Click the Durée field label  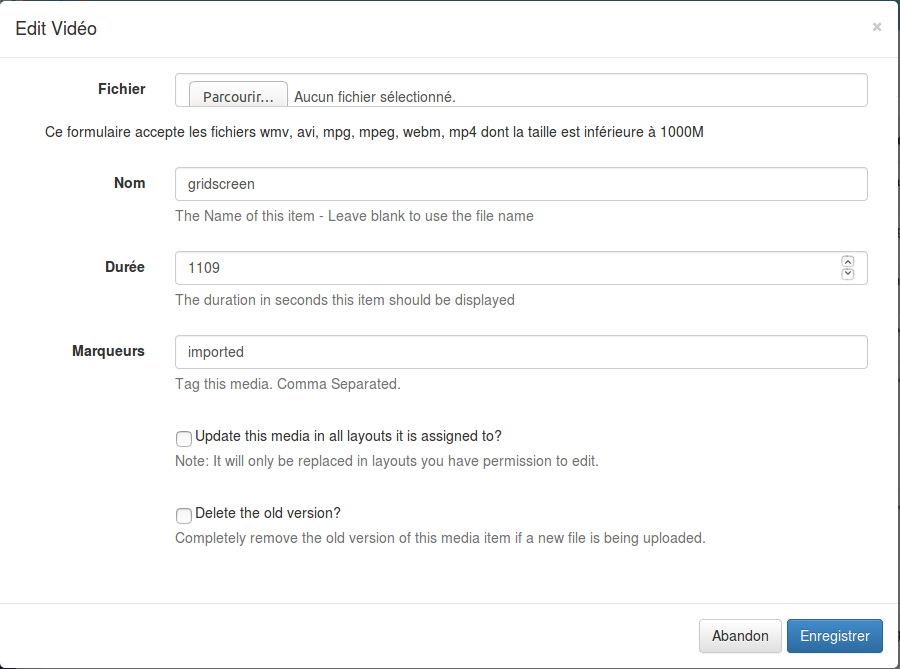[125, 267]
